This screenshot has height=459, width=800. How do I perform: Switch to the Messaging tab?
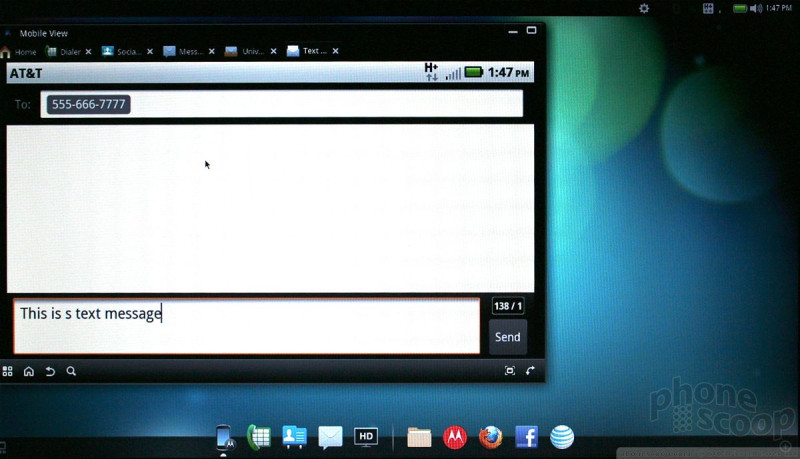184,52
